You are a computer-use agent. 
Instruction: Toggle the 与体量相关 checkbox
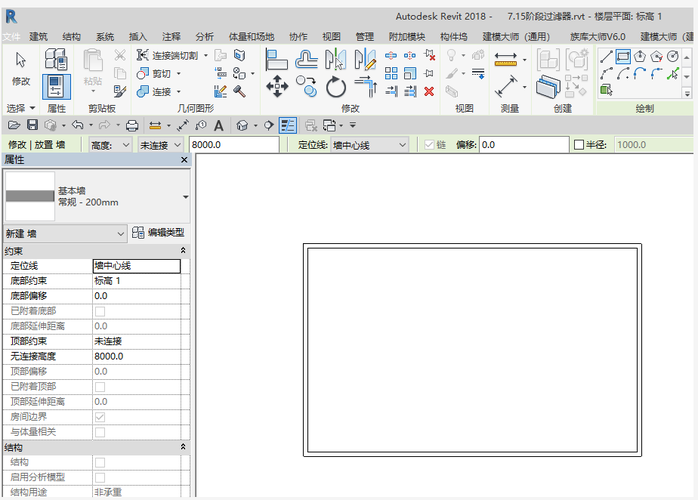(100, 432)
